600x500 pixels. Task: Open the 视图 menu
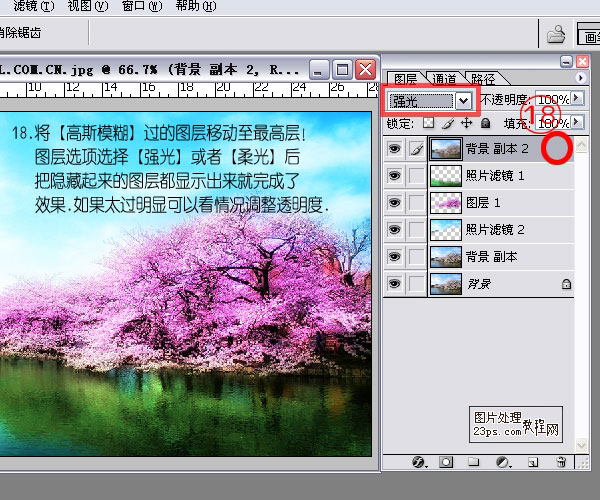pos(88,6)
